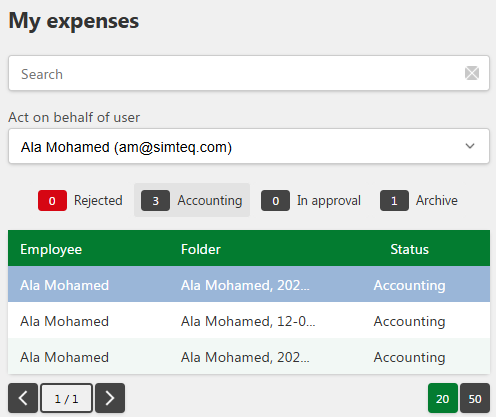
Task: Open the Act on behalf of user combo box
Action: 249,146
